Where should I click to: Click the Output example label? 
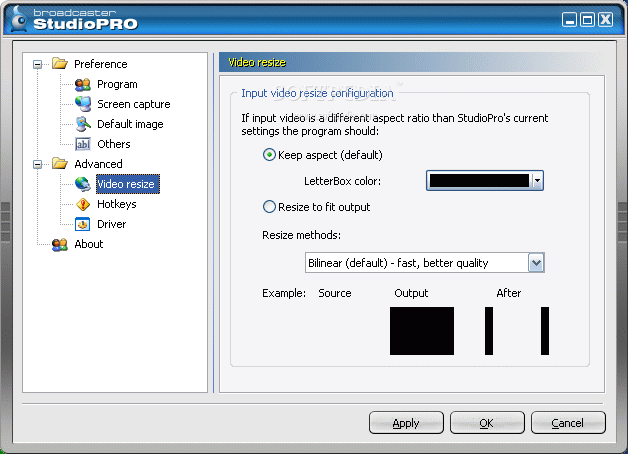click(x=411, y=293)
